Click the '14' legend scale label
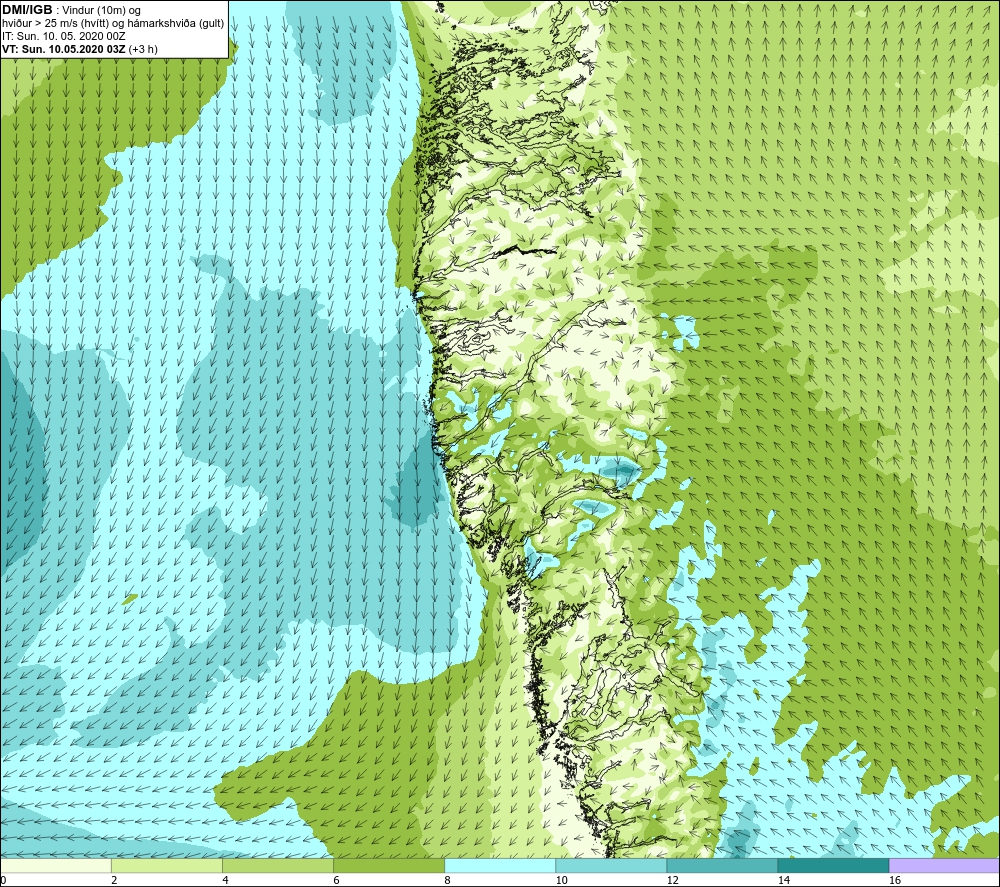 784,881
